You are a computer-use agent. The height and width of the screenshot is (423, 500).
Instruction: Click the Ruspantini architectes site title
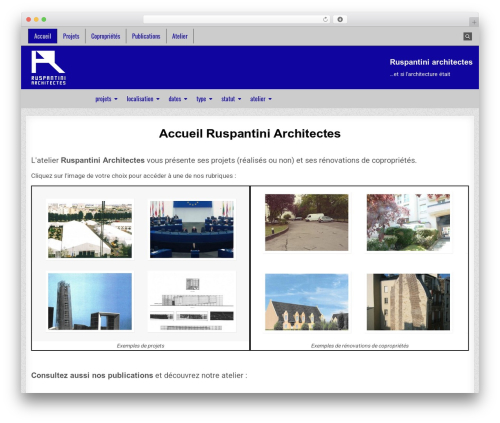[x=431, y=62]
